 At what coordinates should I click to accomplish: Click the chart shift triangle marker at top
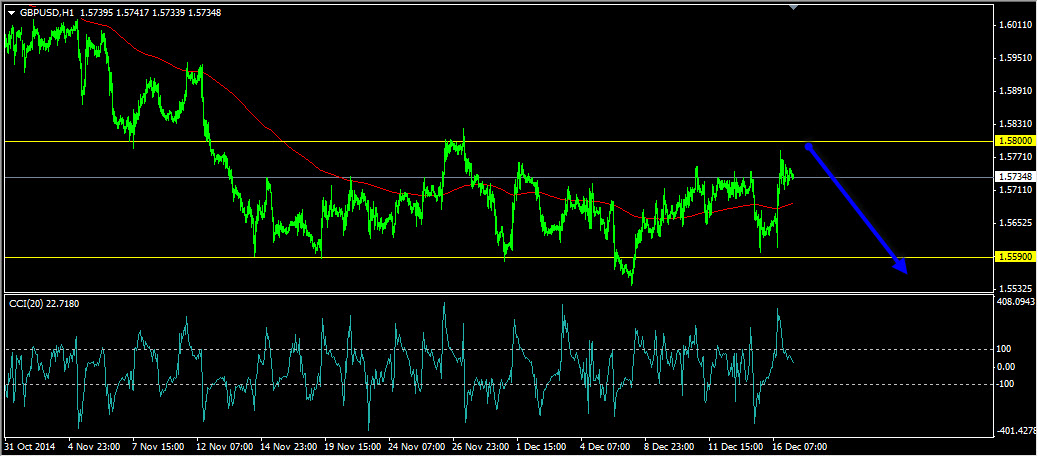point(794,7)
